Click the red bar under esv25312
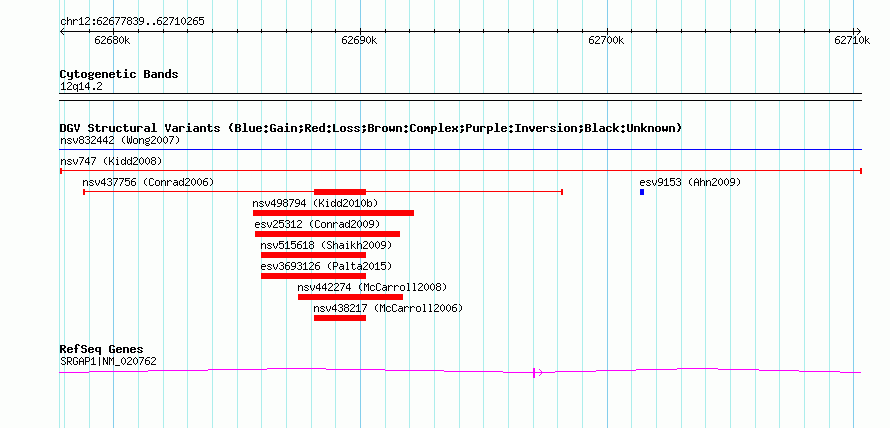This screenshot has height=428, width=890. tap(328, 234)
